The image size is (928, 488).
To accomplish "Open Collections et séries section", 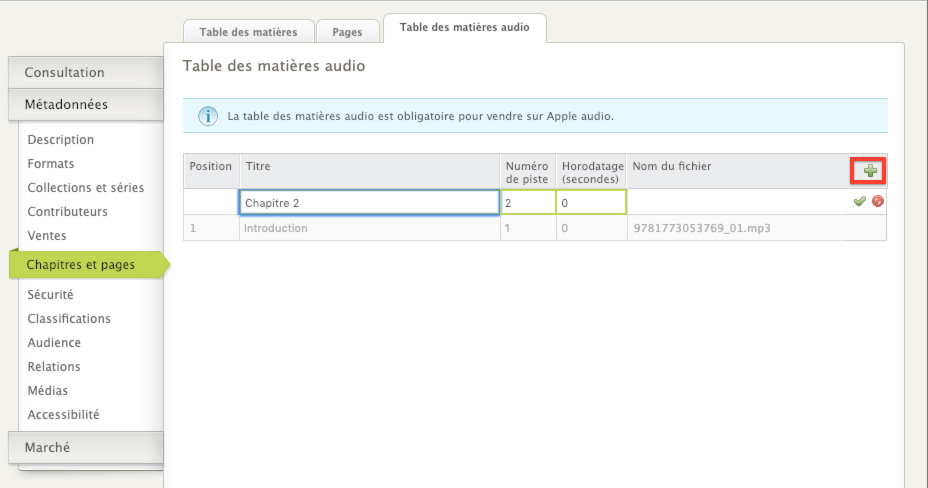I will pos(86,188).
